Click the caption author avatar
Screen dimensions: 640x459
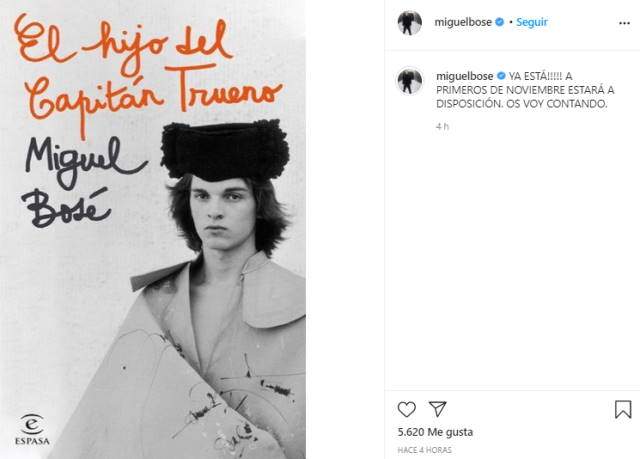[409, 81]
